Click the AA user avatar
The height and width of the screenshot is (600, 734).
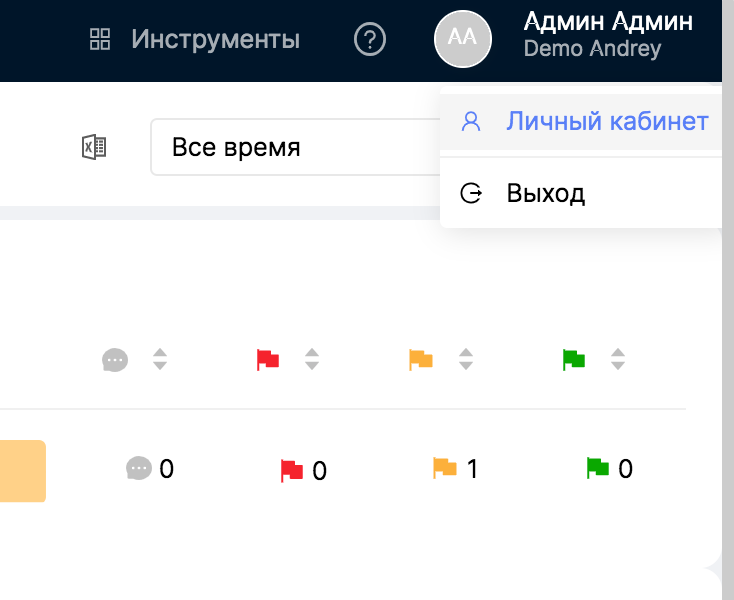[462, 40]
